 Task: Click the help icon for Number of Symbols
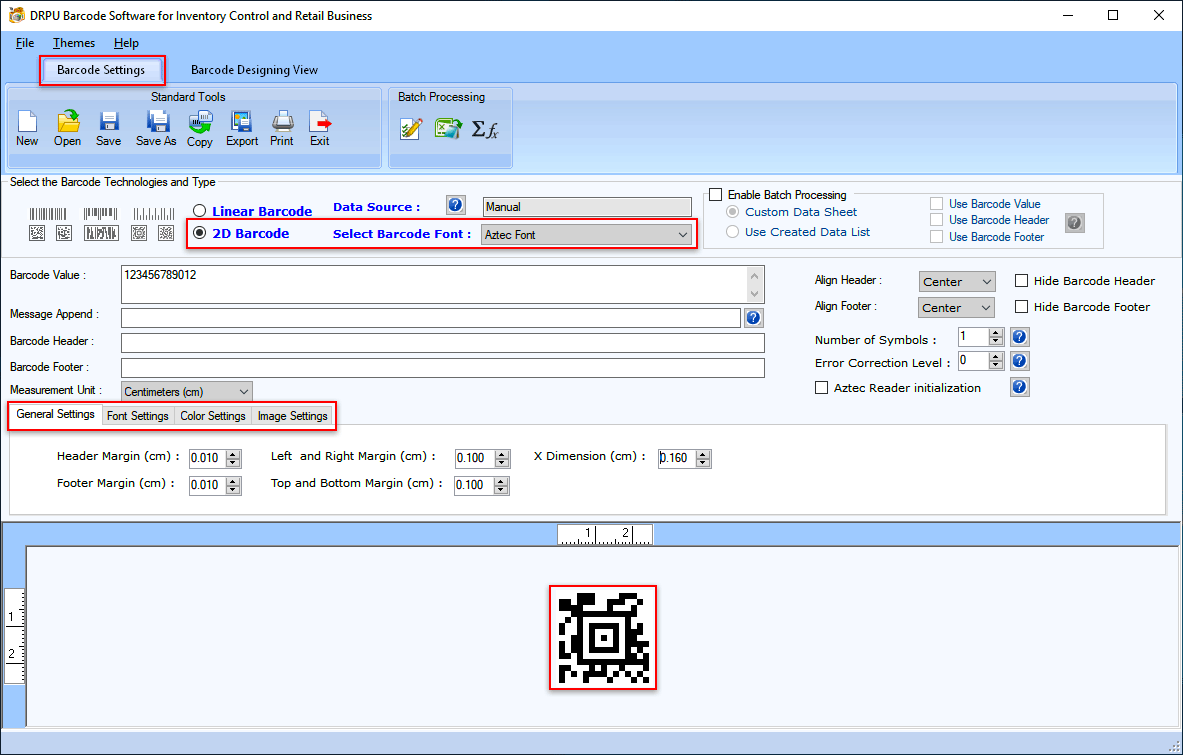click(x=1019, y=337)
